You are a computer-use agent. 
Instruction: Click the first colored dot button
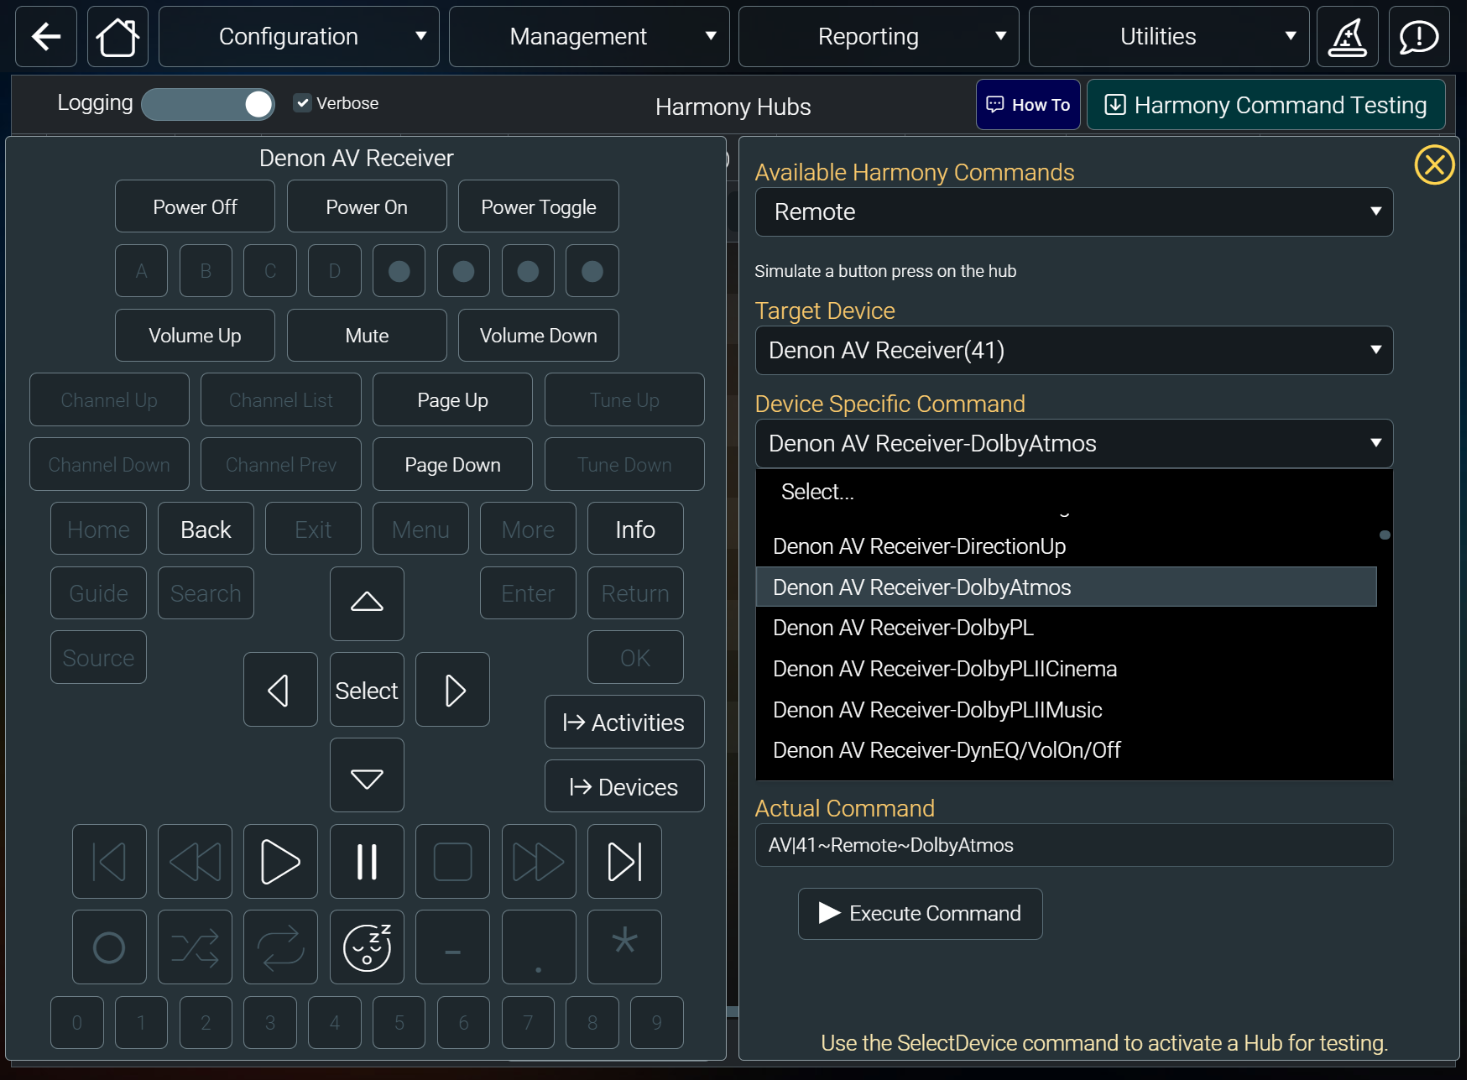pyautogui.click(x=399, y=271)
